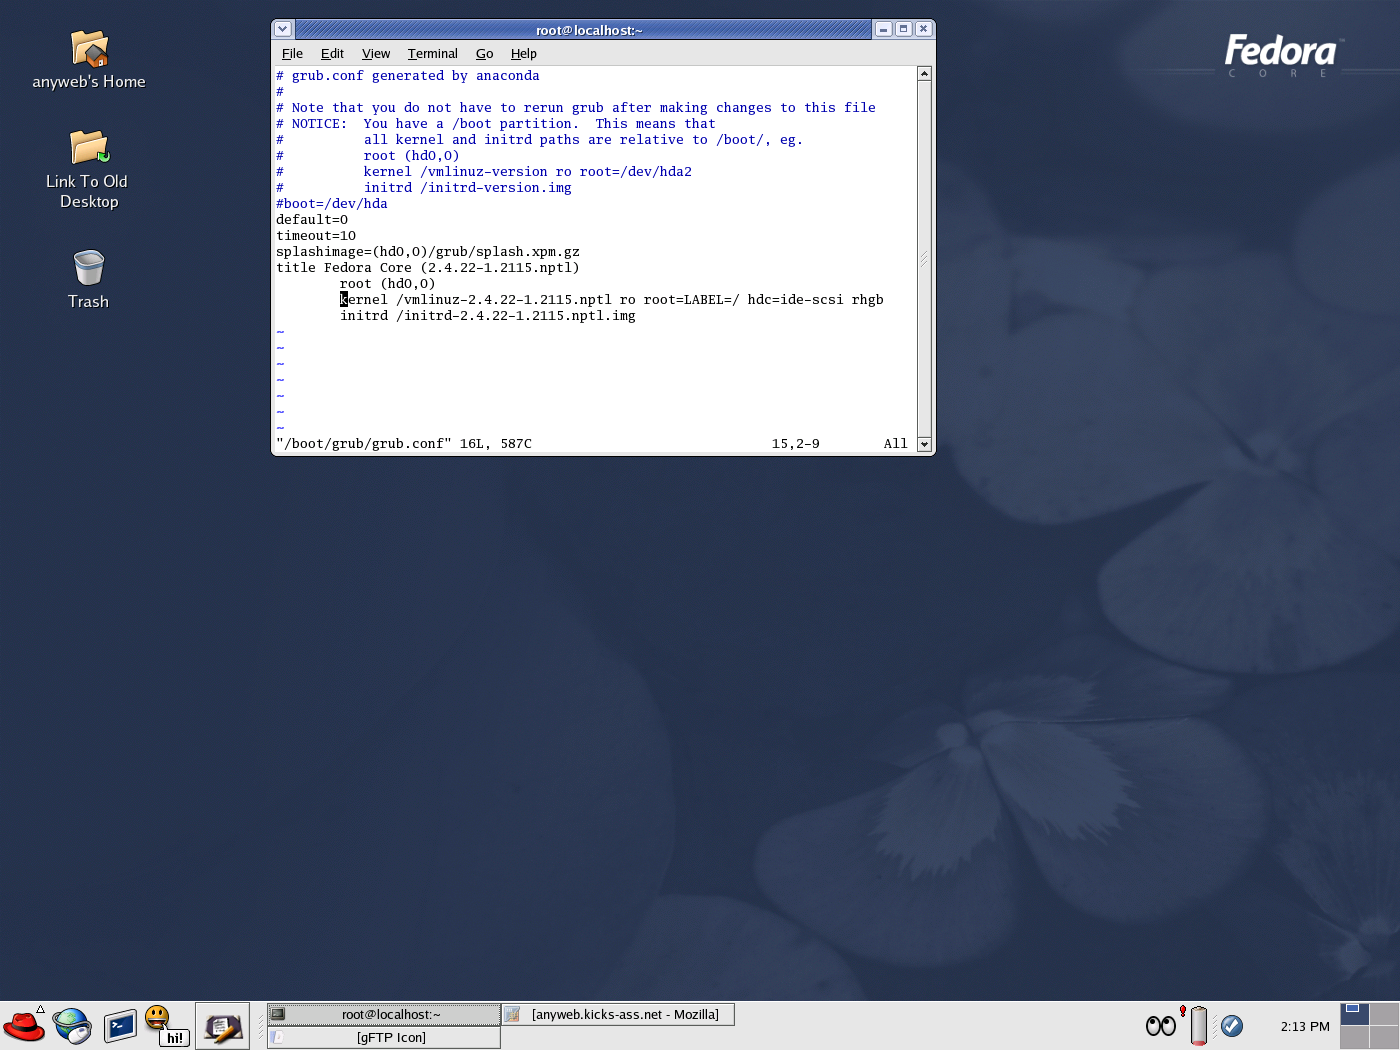The image size is (1400, 1050).
Task: Open the File menu
Action: coord(292,54)
